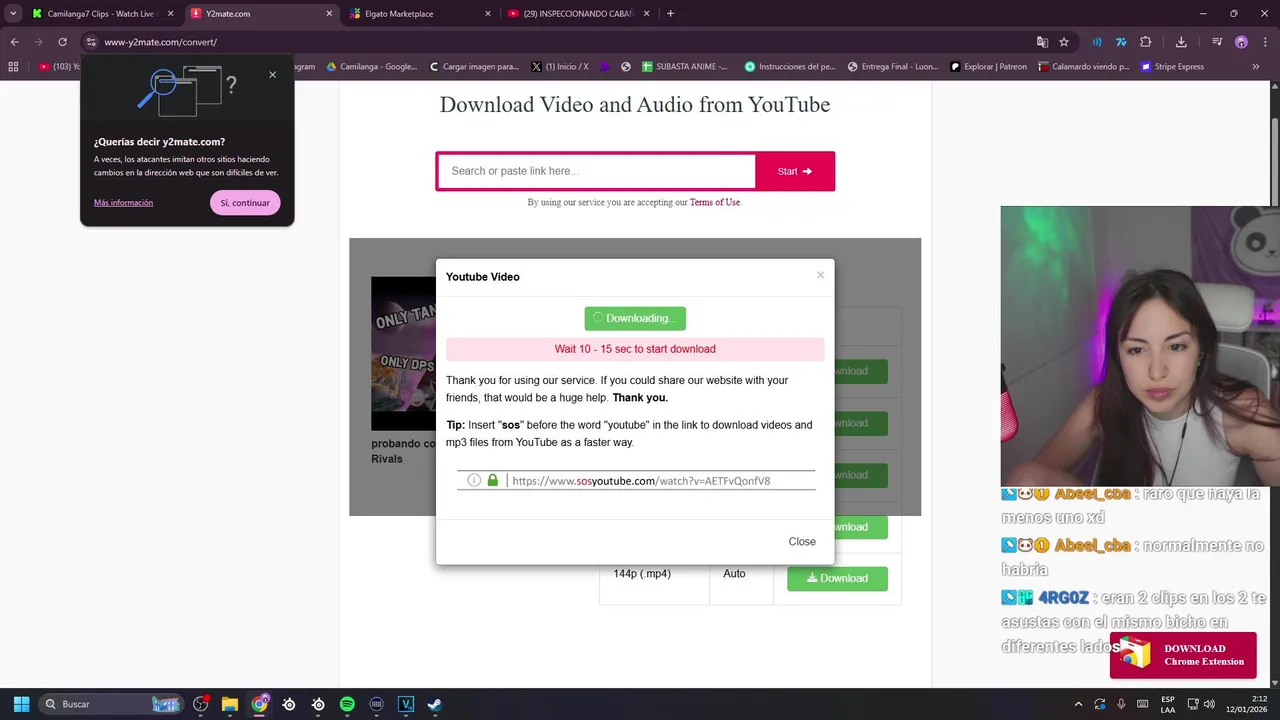Open the Terms of Use link
The image size is (1280, 720).
[x=715, y=202]
